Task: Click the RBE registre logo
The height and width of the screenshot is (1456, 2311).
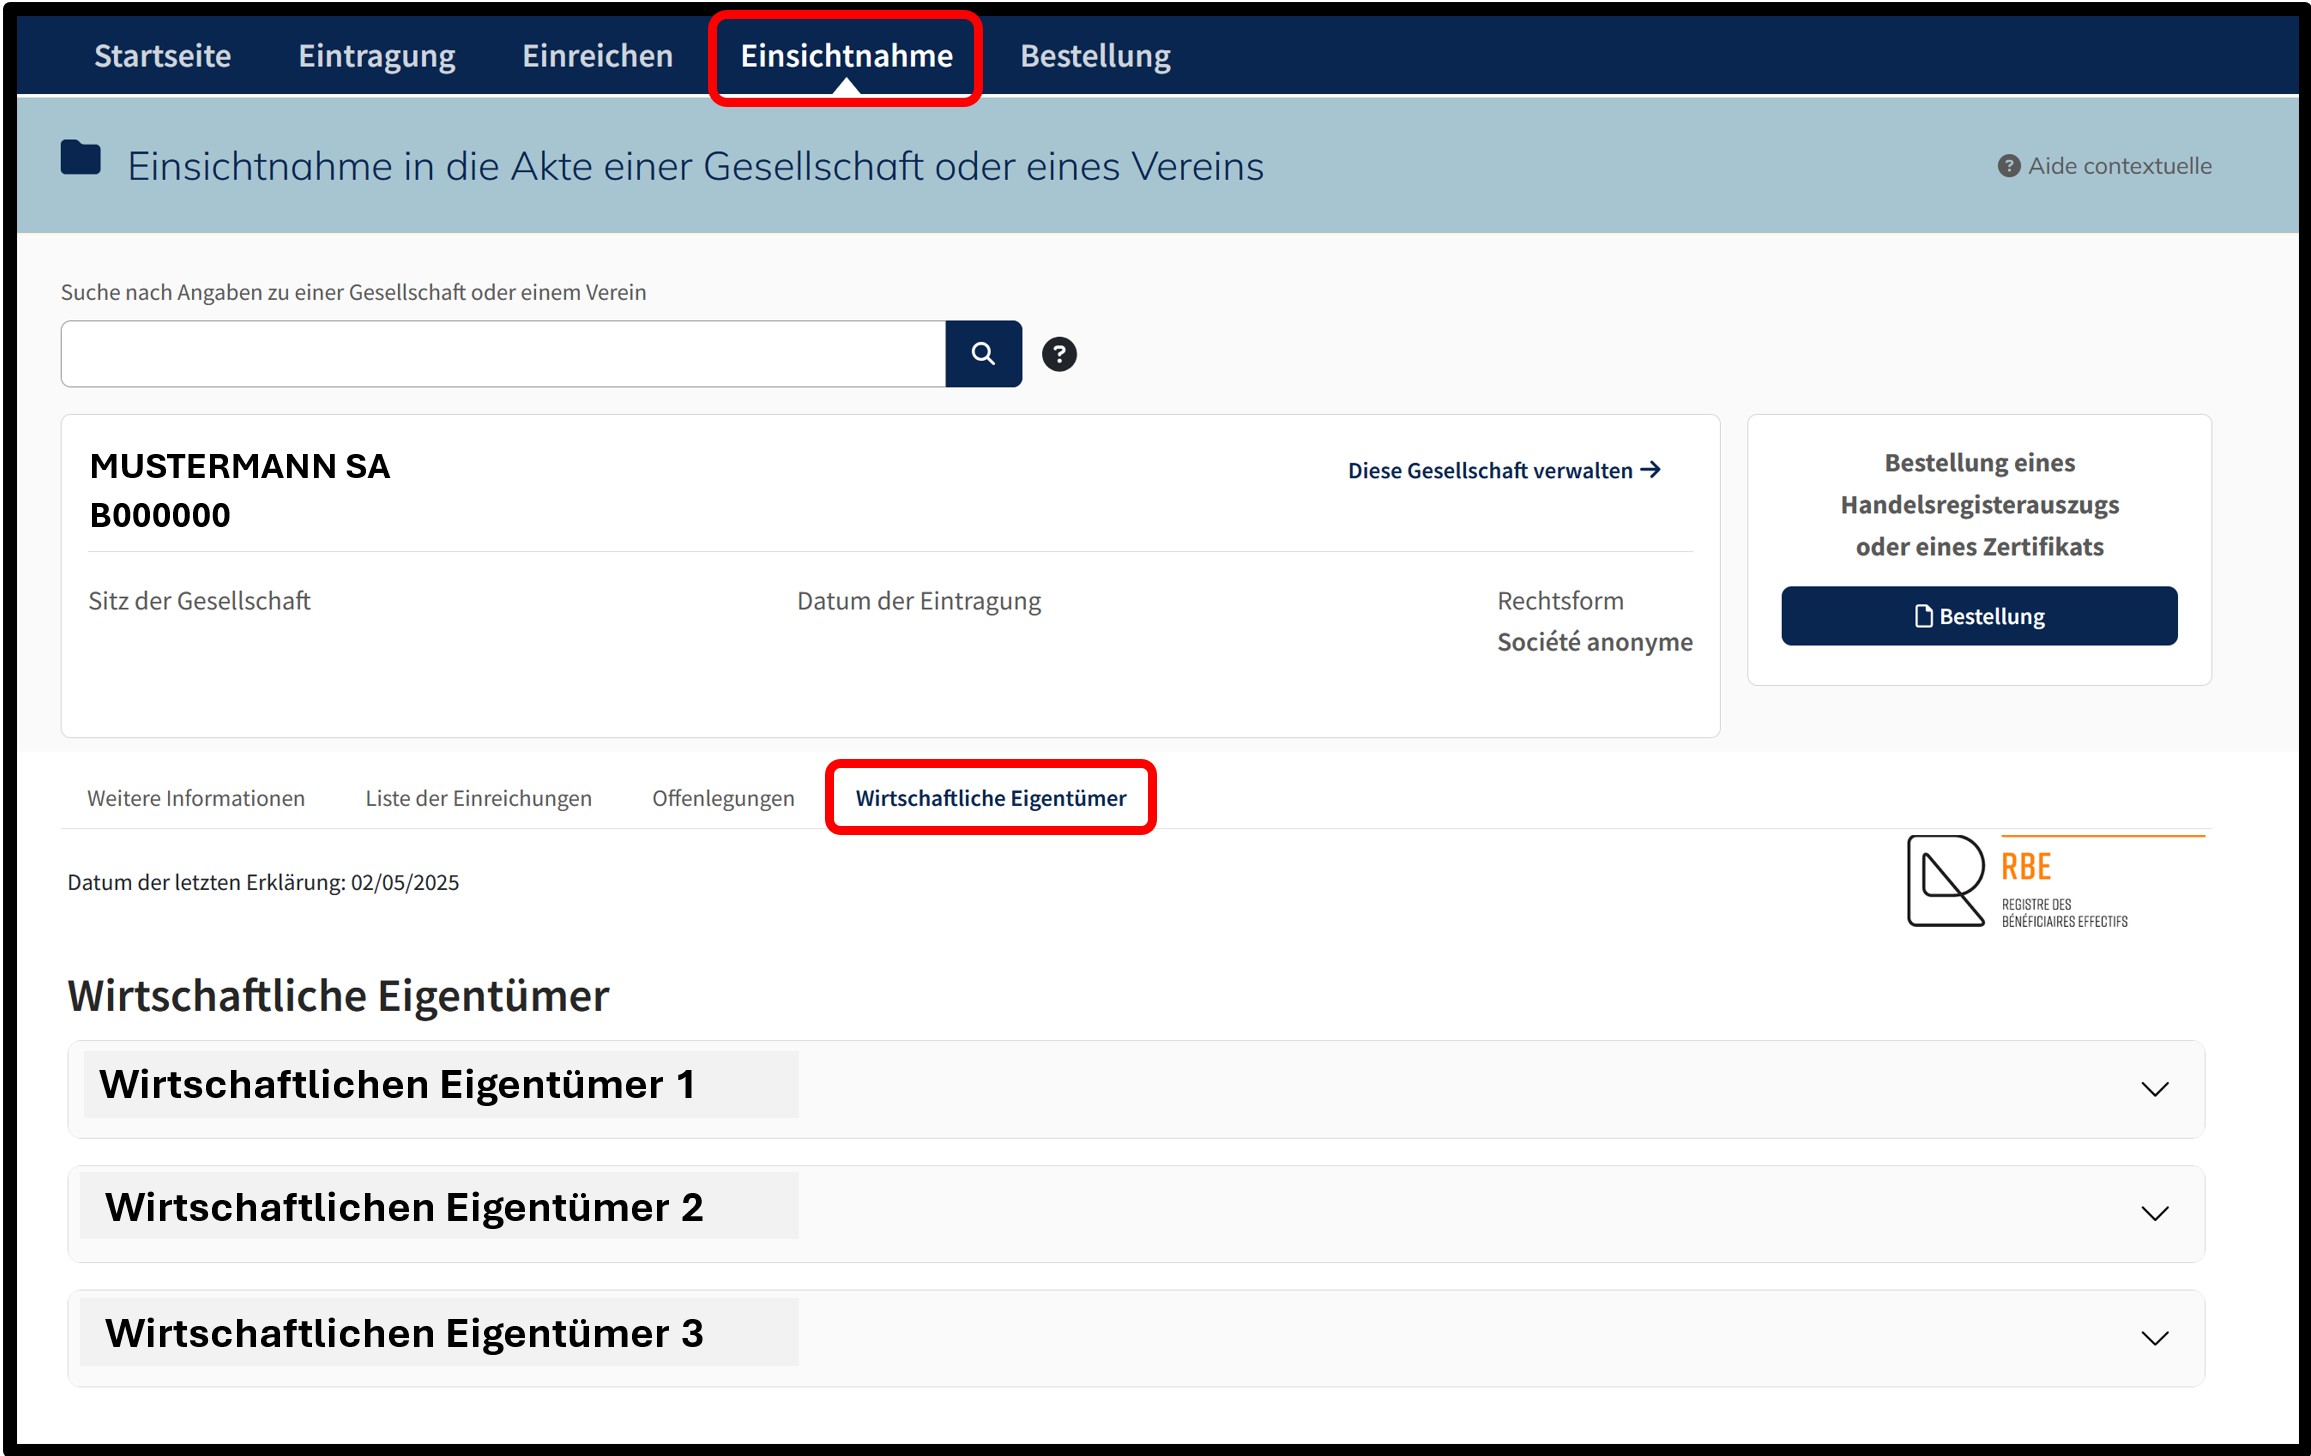Action: [x=2054, y=881]
